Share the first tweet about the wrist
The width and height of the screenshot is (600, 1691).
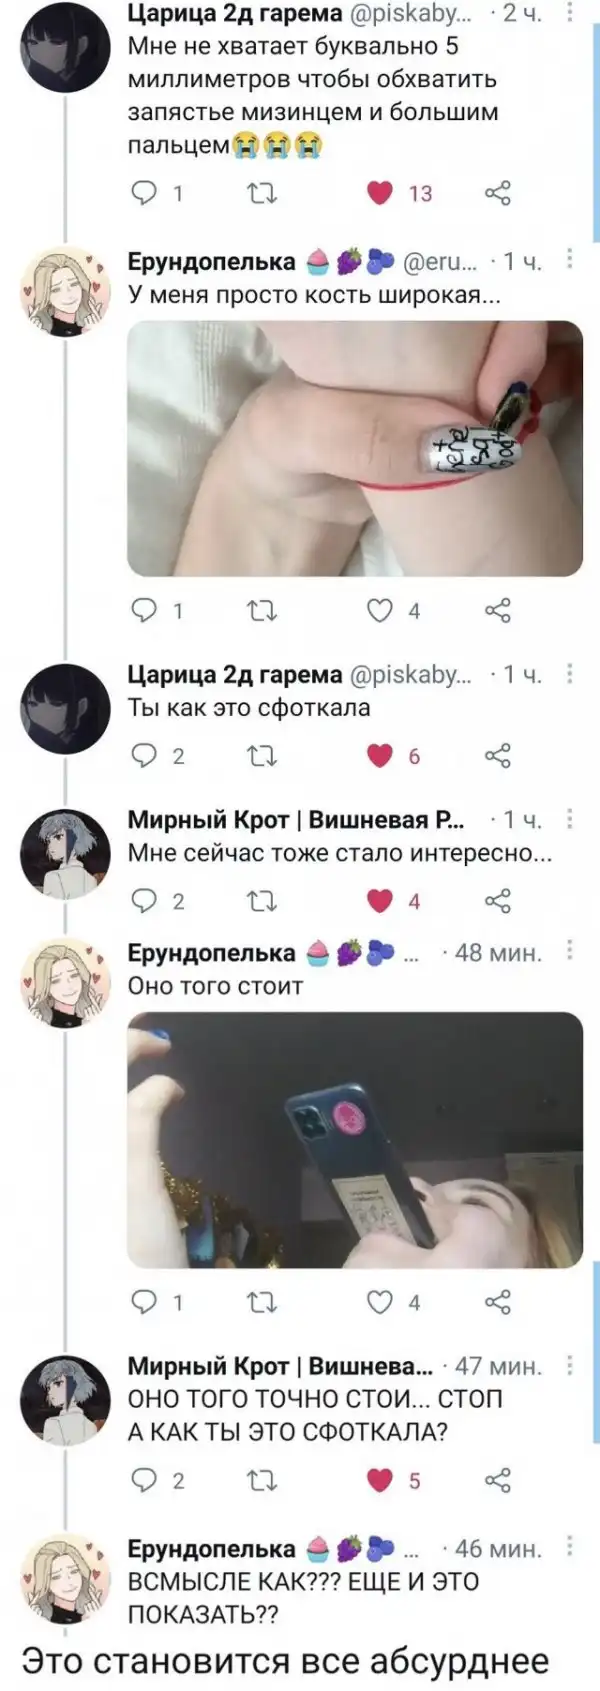point(498,193)
